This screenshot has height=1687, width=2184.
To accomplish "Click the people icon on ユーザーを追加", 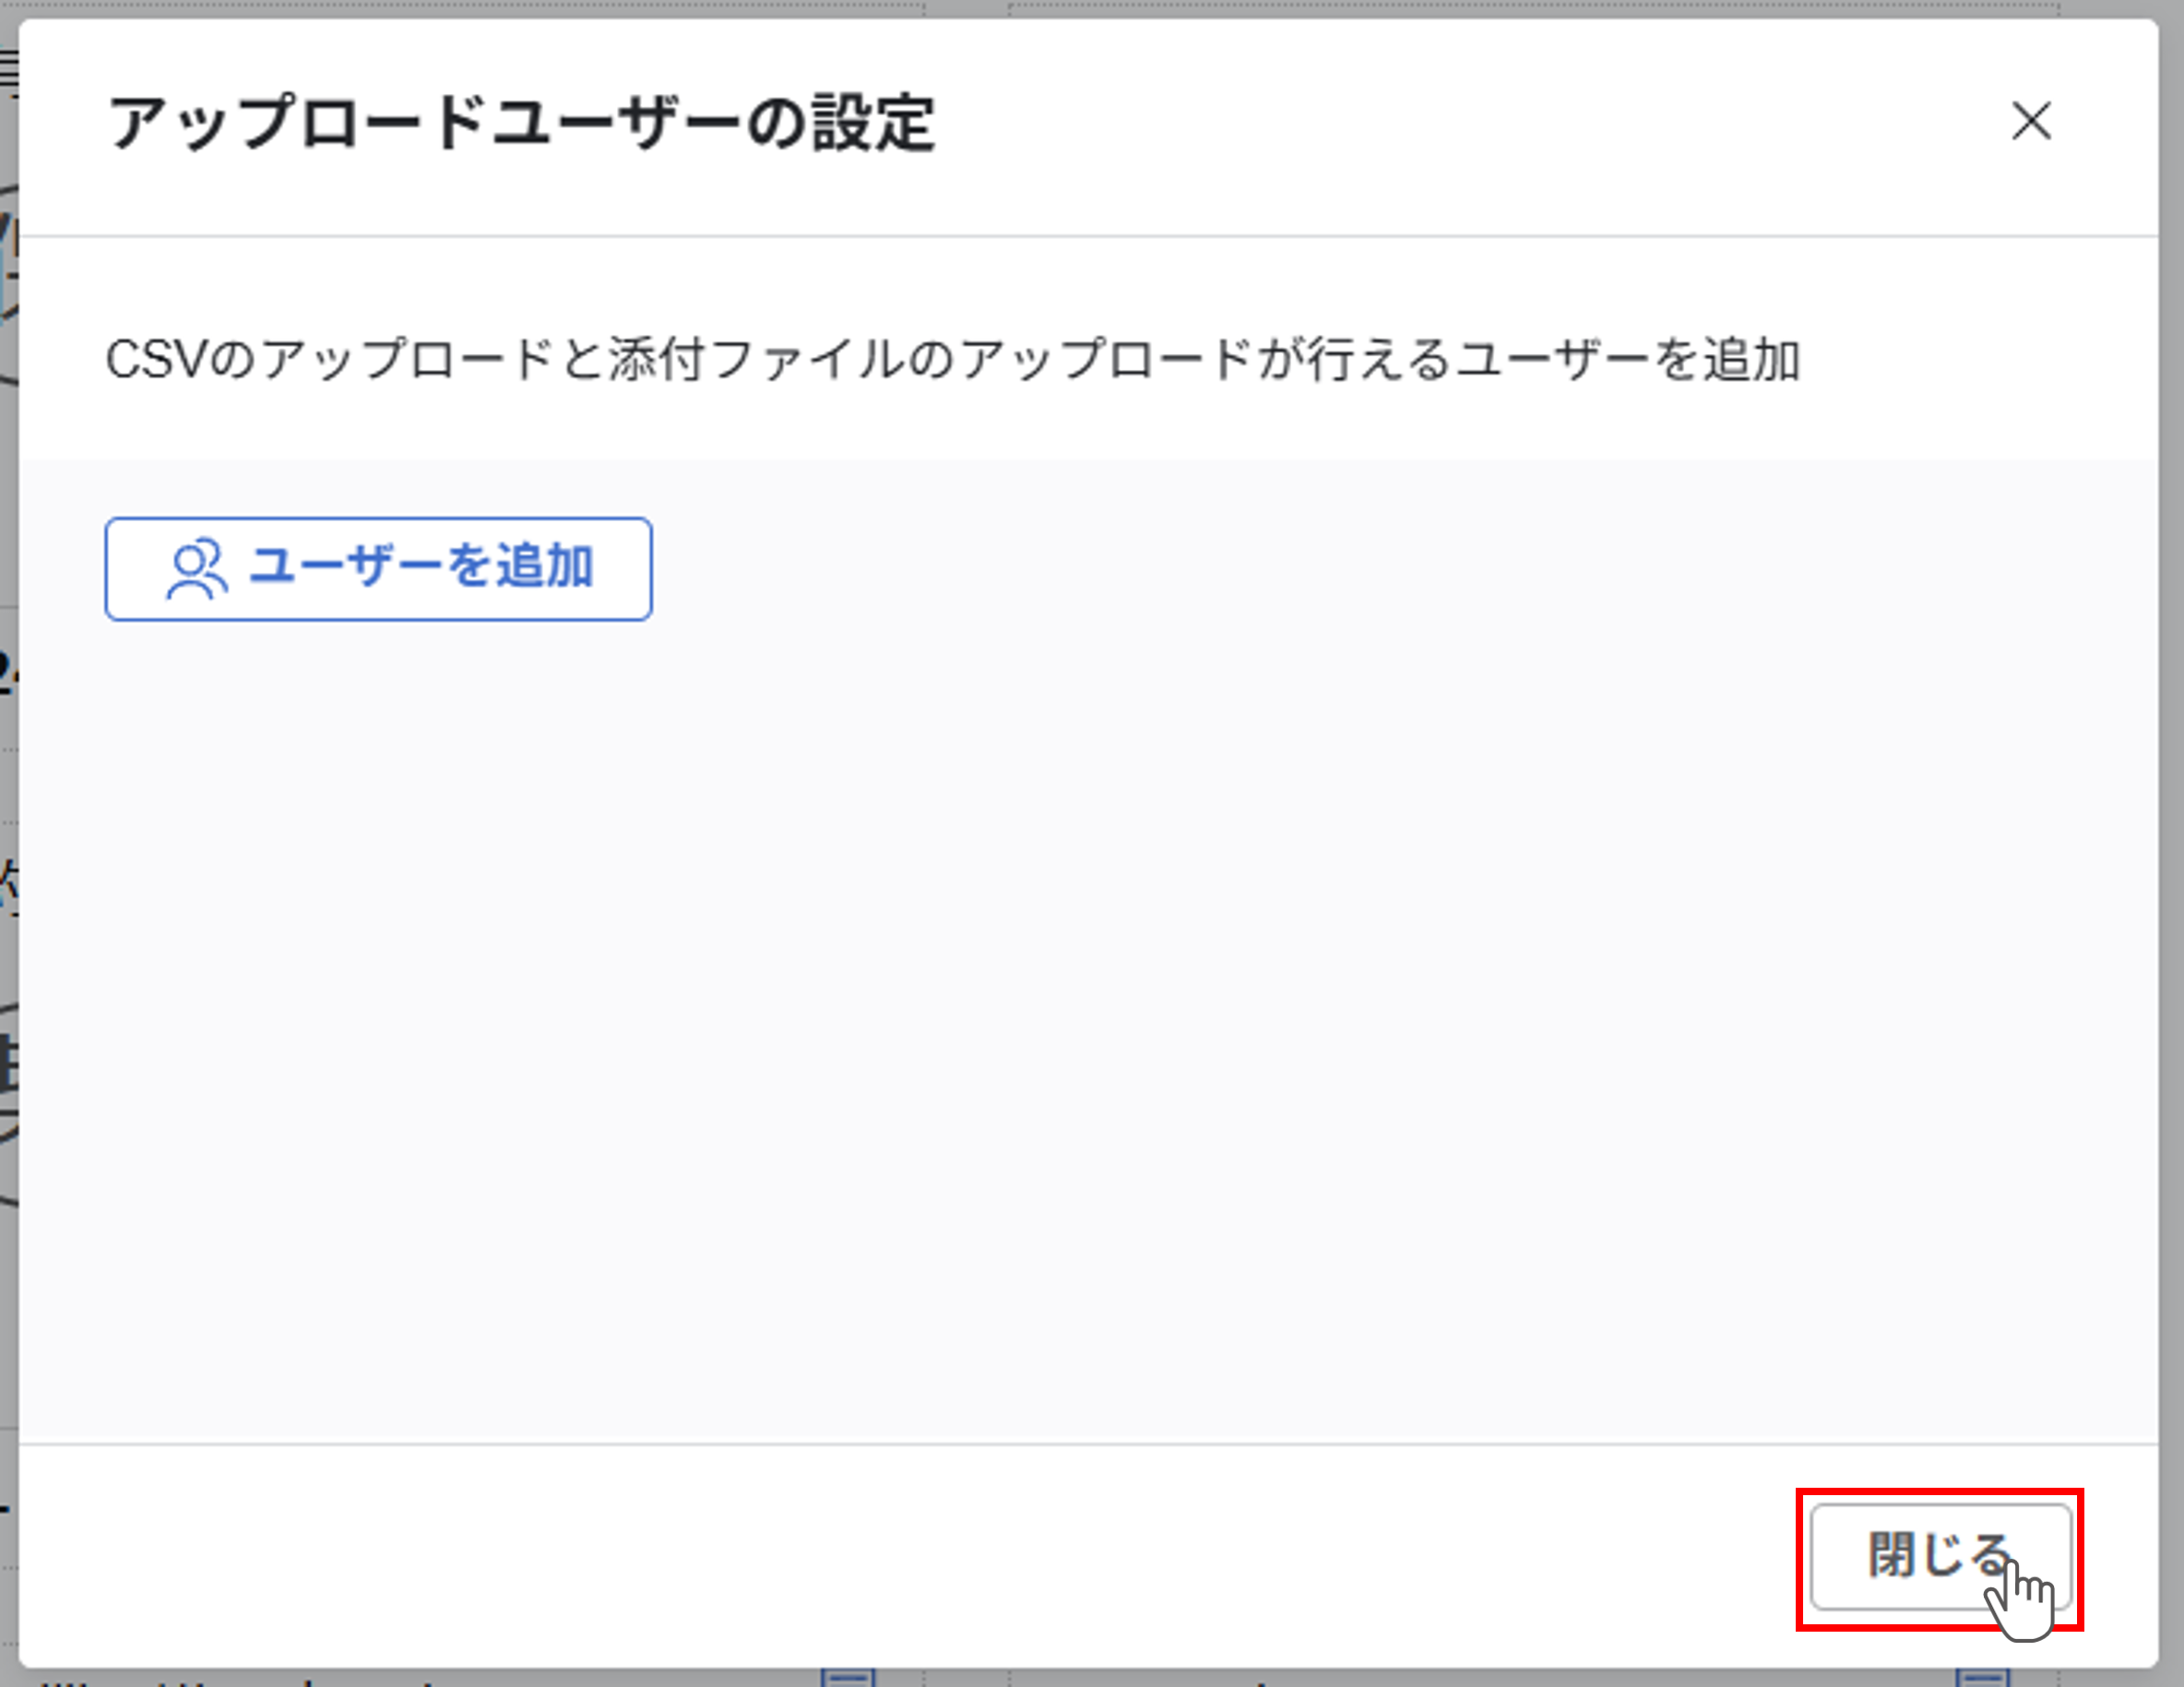I will pyautogui.click(x=197, y=569).
